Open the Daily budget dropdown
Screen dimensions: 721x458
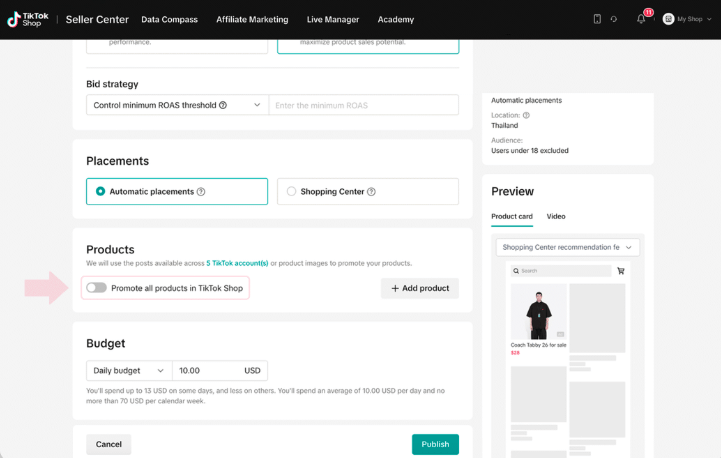coord(129,370)
